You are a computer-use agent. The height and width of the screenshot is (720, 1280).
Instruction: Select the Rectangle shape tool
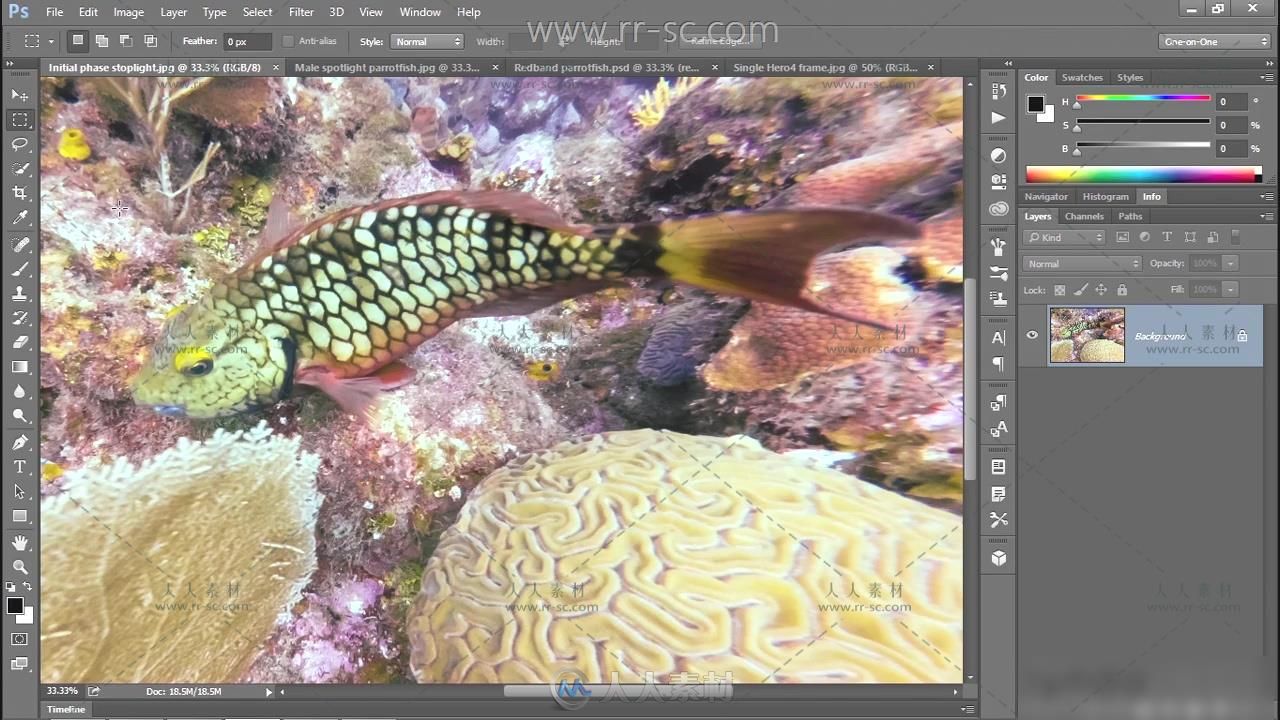pyautogui.click(x=20, y=516)
